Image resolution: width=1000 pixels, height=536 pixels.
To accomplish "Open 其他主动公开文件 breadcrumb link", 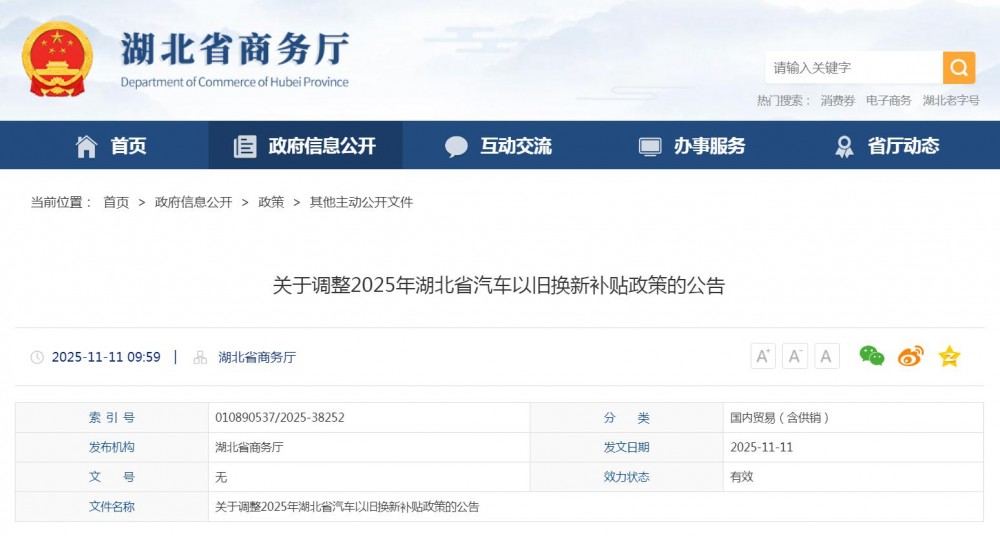I will (x=361, y=202).
